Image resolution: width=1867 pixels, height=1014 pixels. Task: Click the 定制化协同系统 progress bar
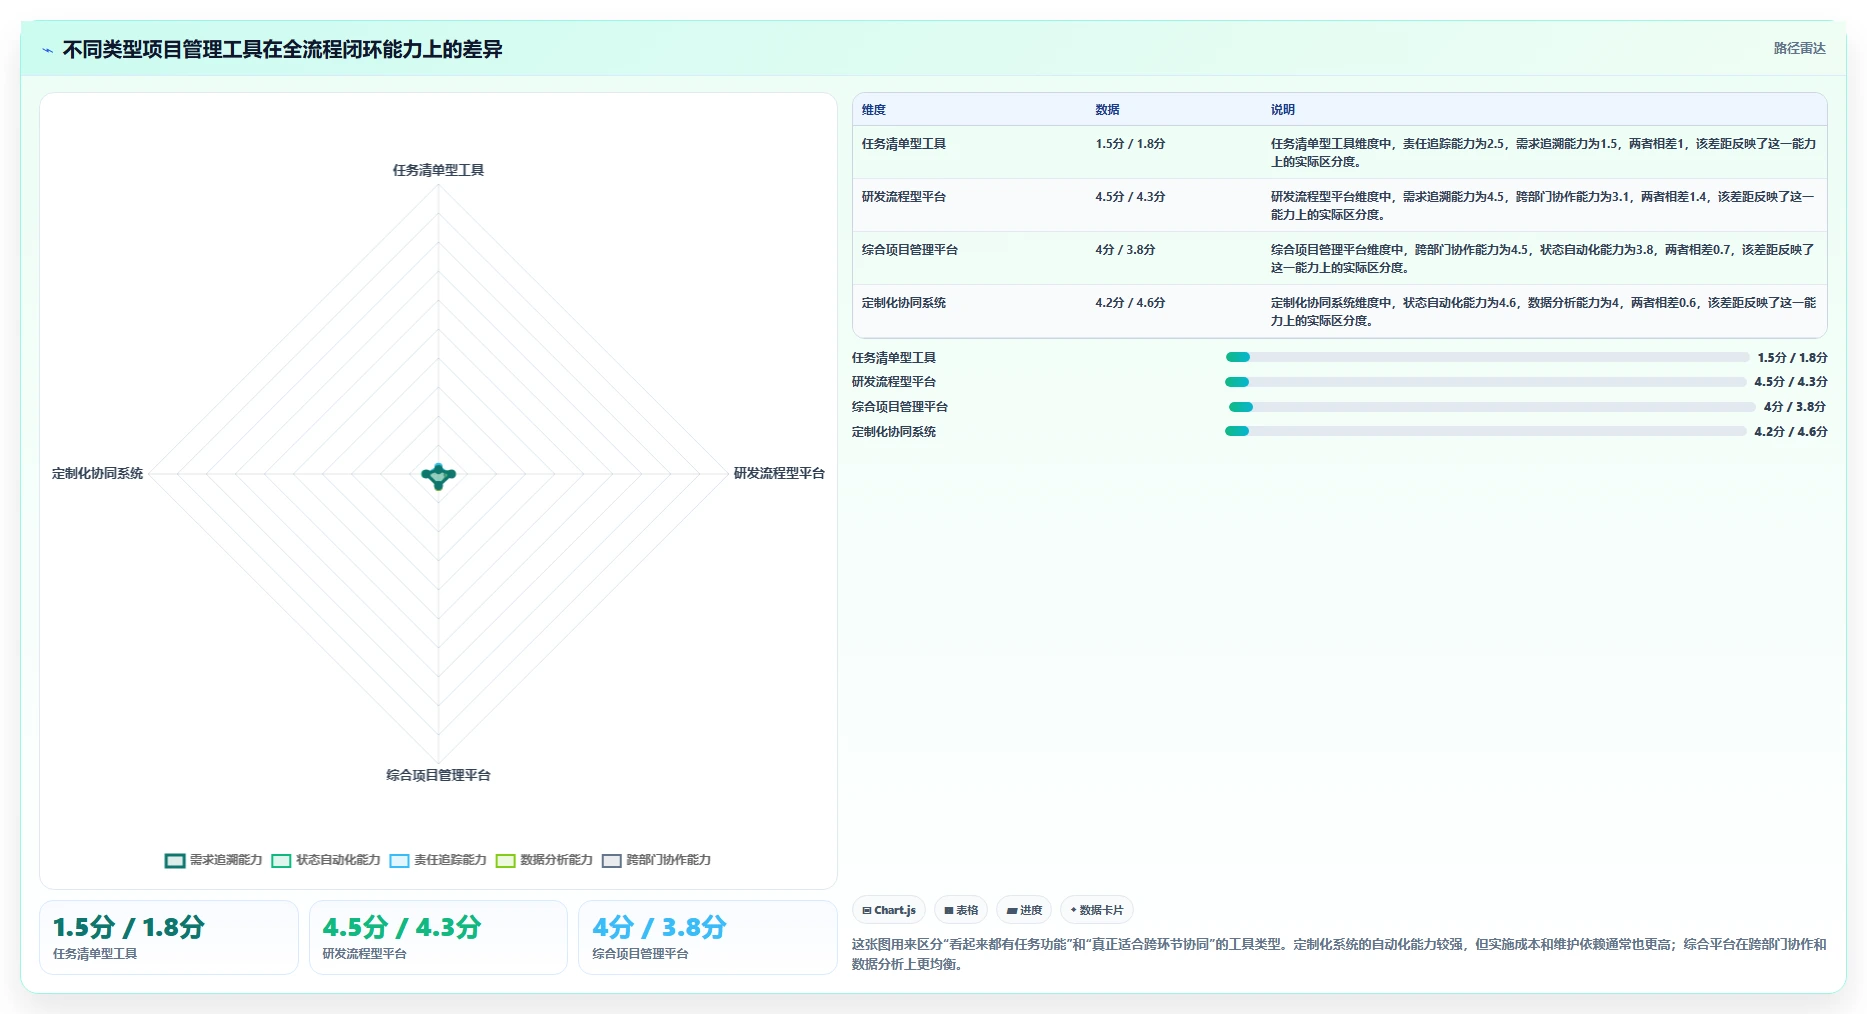[x=1485, y=431]
